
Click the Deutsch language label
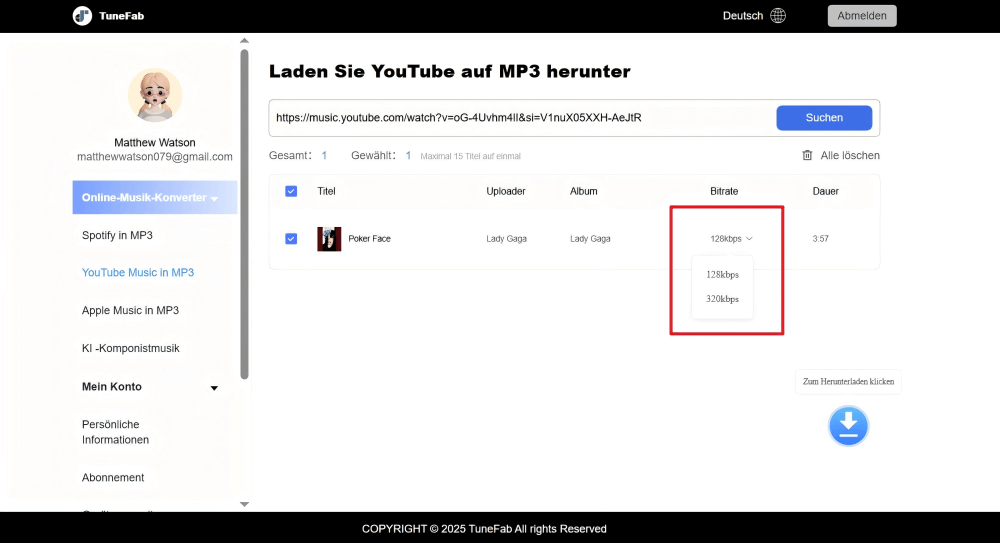coord(743,15)
